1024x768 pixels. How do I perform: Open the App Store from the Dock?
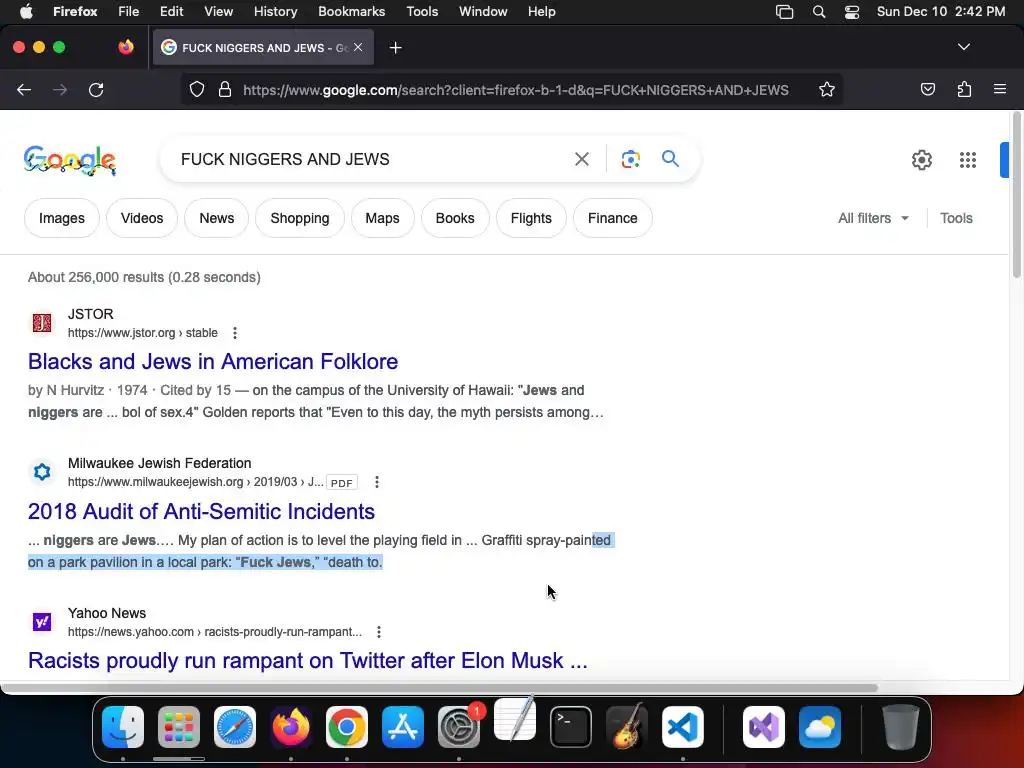pyautogui.click(x=403, y=727)
